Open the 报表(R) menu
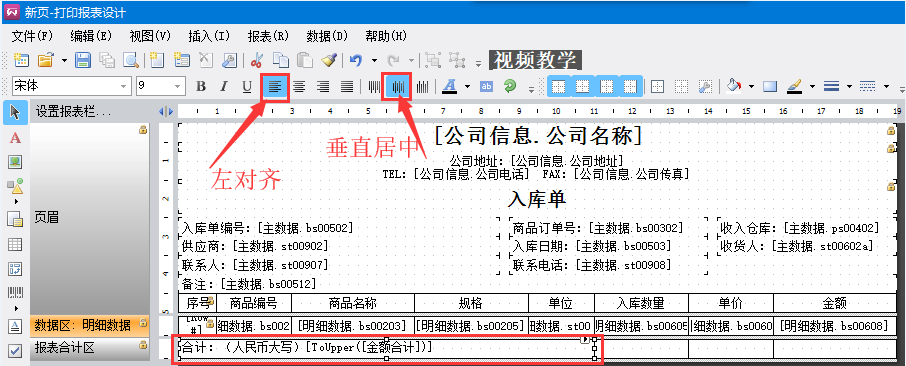The height and width of the screenshot is (366, 906). (x=268, y=36)
